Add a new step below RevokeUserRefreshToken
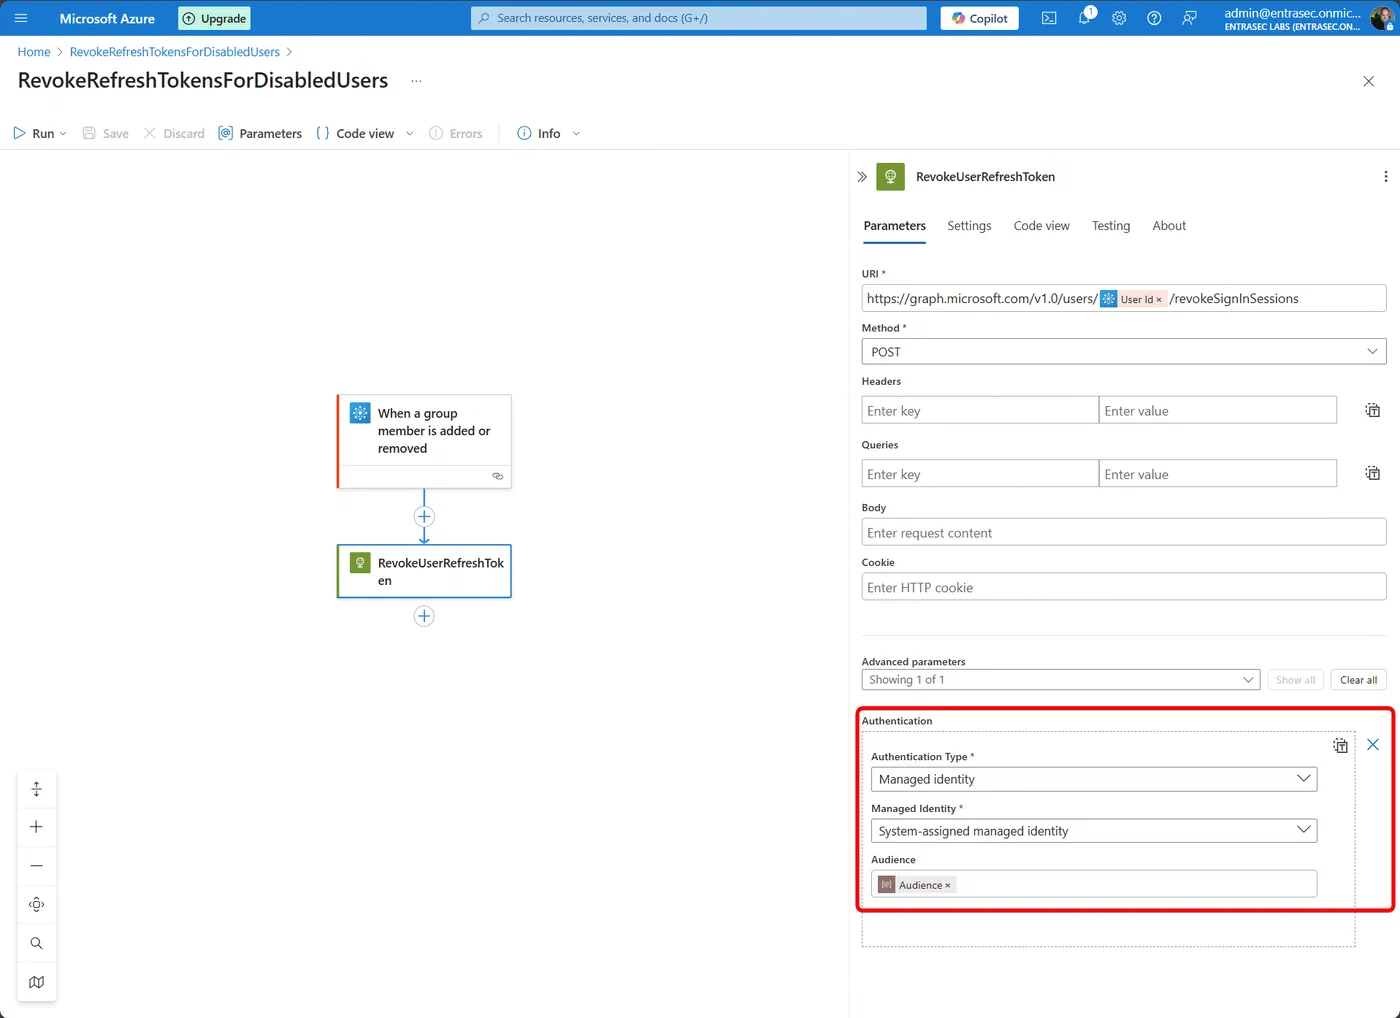Image resolution: width=1400 pixels, height=1018 pixels. tap(424, 616)
